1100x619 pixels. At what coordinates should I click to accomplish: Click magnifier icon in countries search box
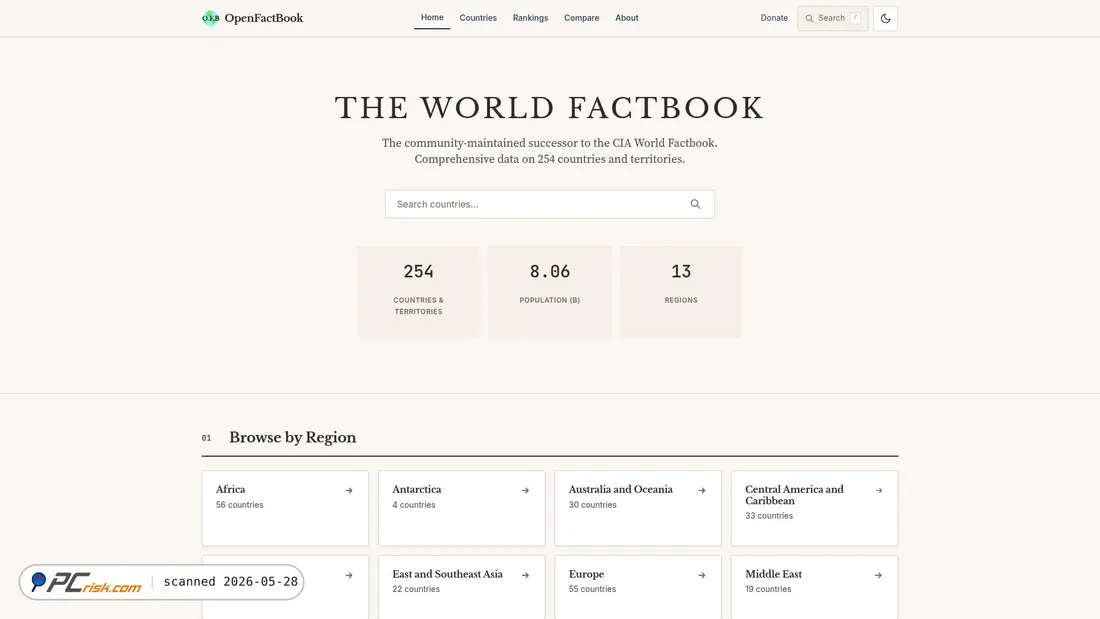(695, 204)
